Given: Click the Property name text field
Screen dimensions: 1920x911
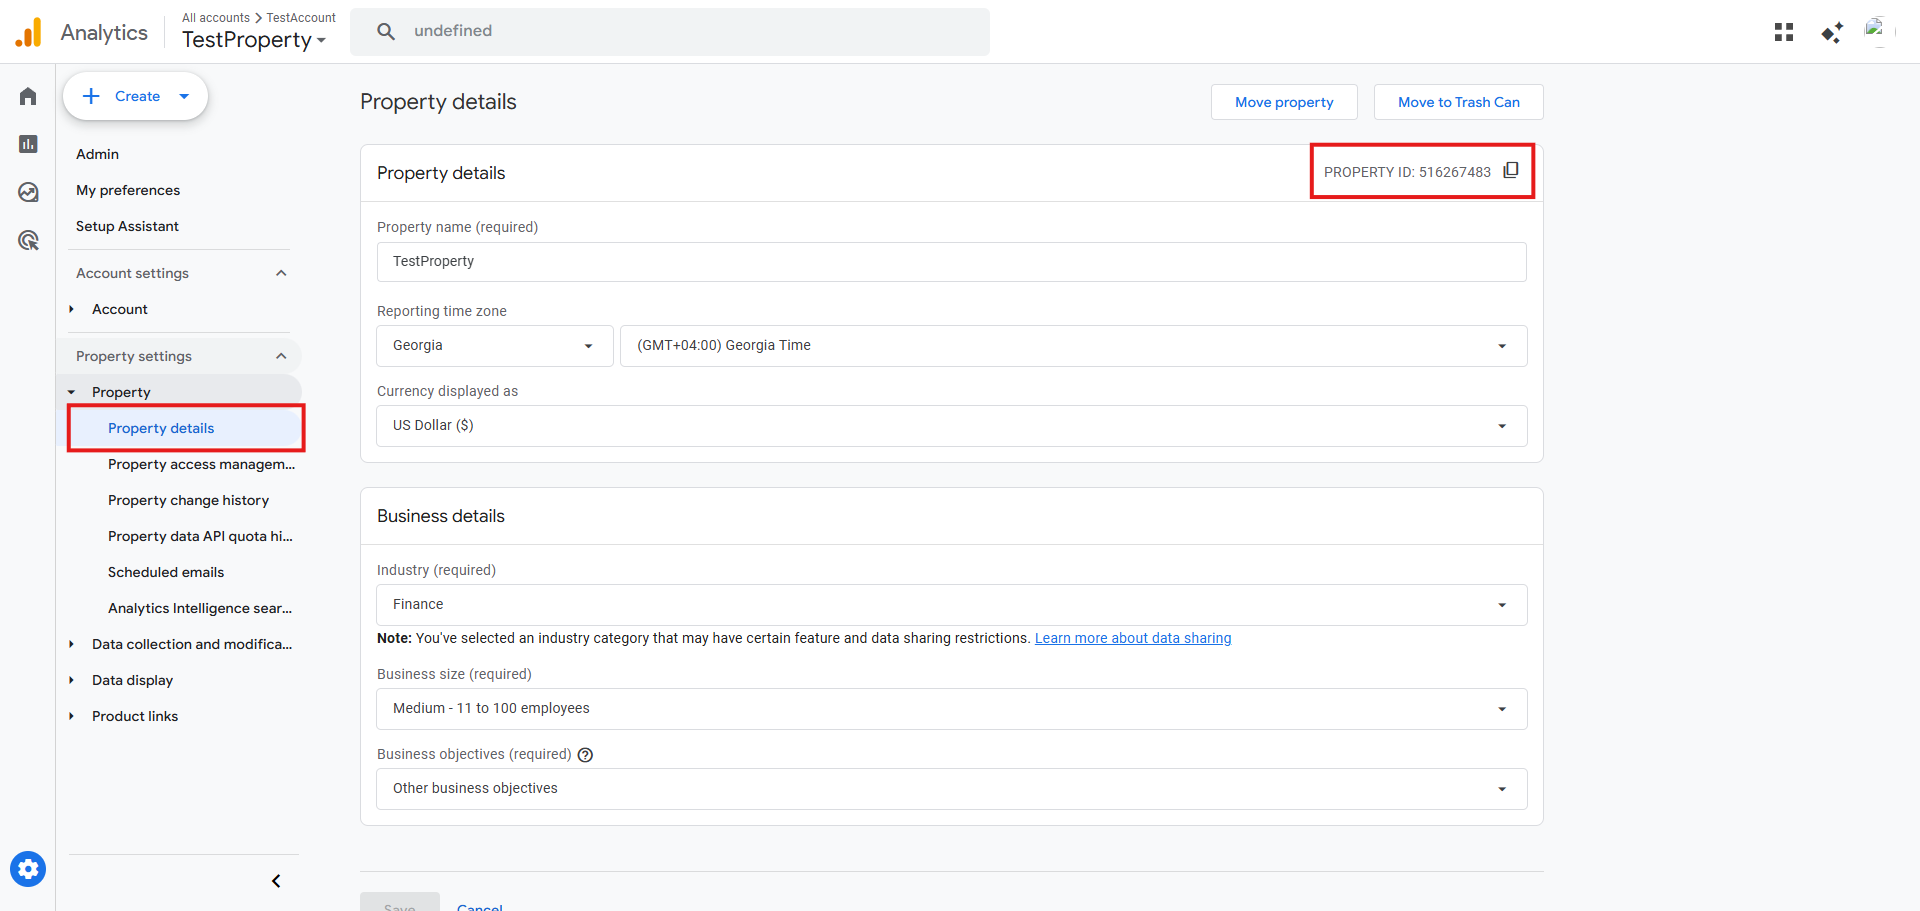Looking at the screenshot, I should (951, 262).
